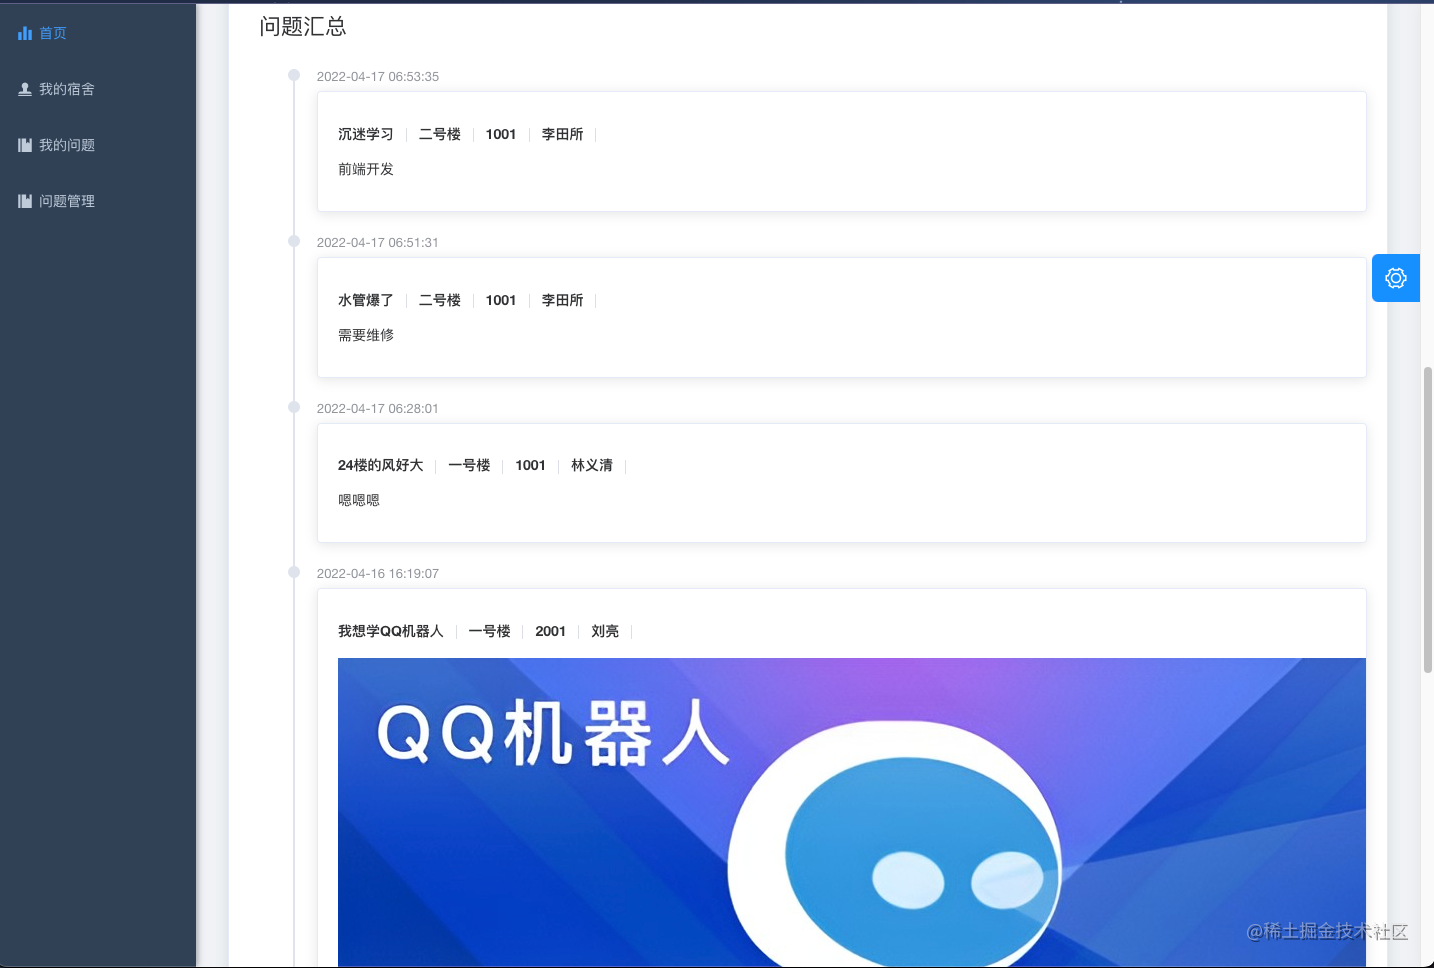Image resolution: width=1434 pixels, height=968 pixels.
Task: Click the page vertical scrollbar thumb
Action: click(x=1428, y=520)
